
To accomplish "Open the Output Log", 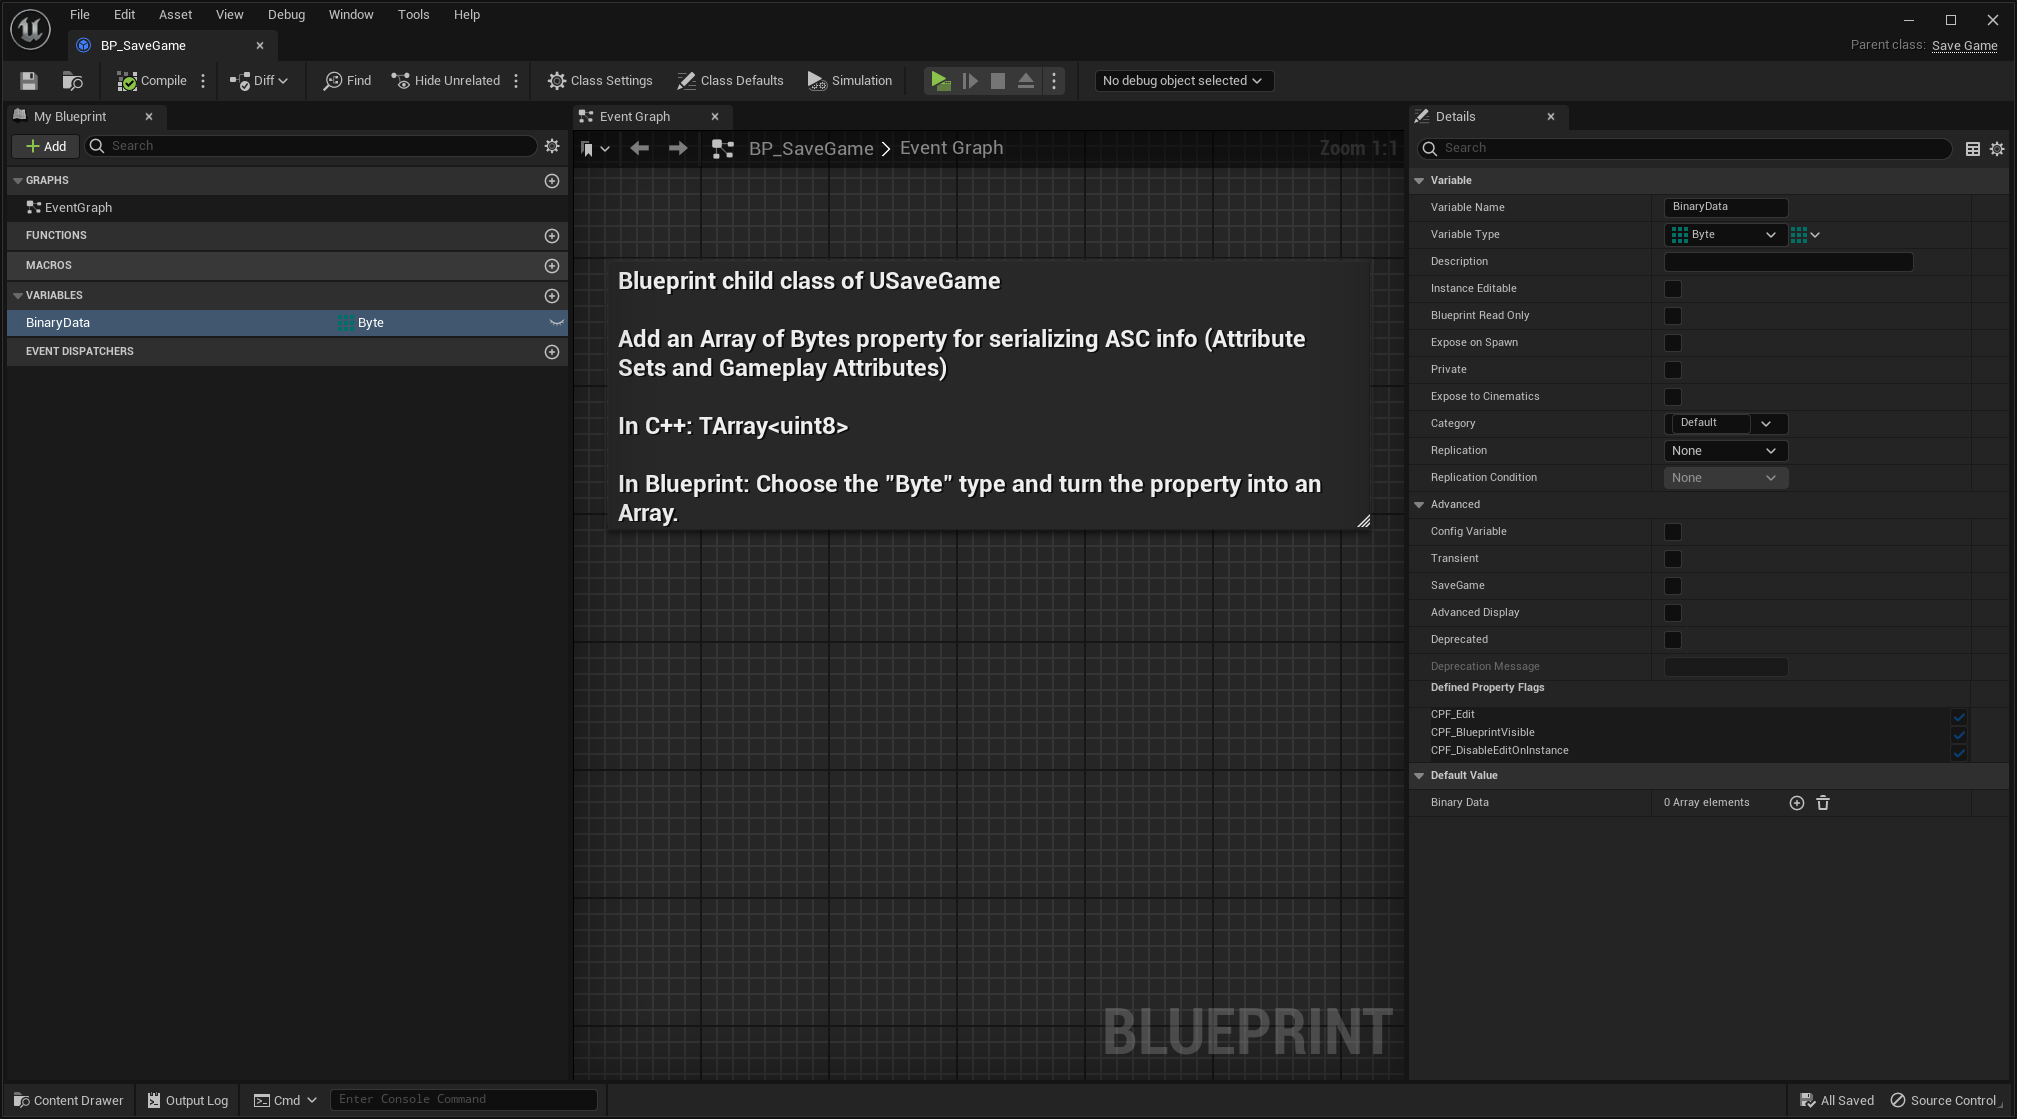I will (187, 1101).
